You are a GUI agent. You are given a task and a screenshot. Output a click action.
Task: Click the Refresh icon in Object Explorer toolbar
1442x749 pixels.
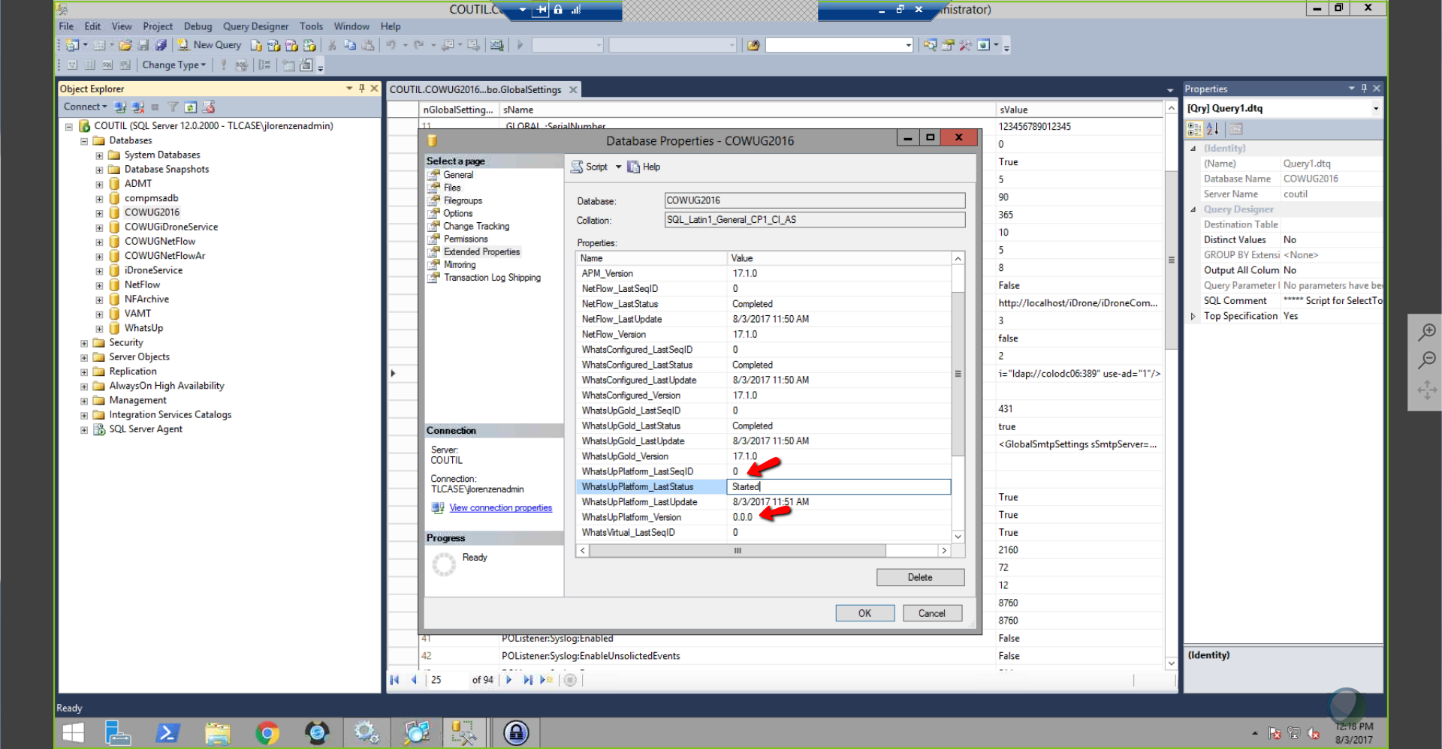190,107
